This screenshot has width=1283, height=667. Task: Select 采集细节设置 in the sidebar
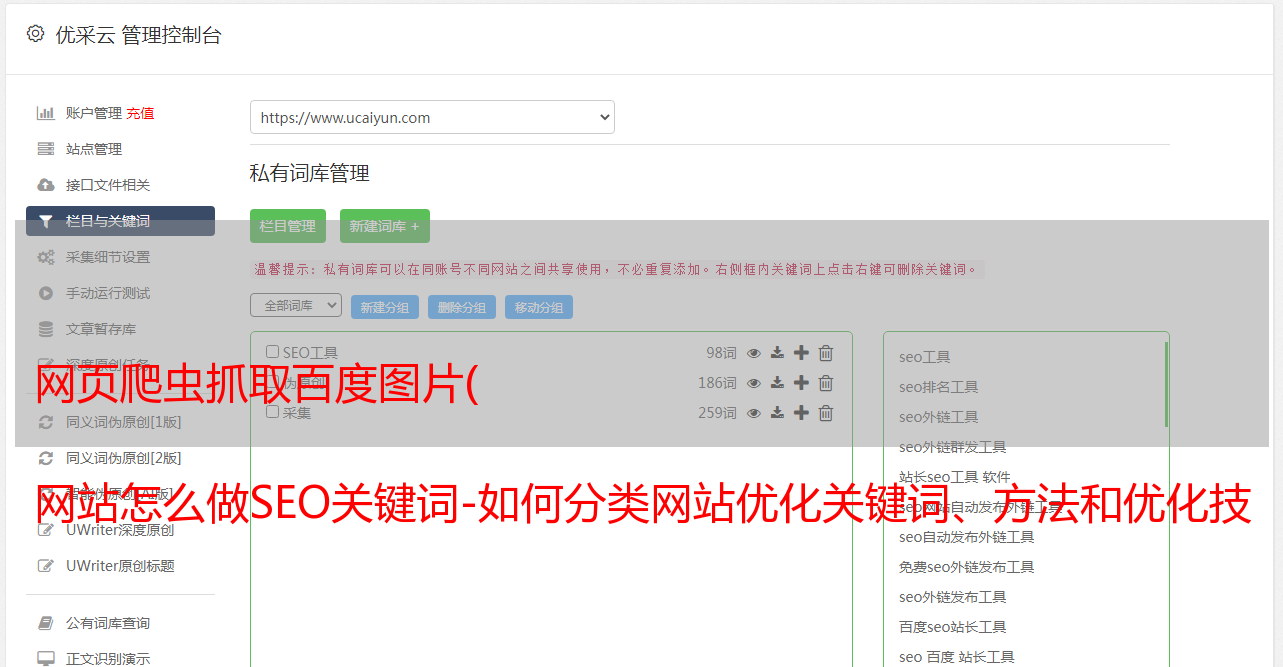[108, 257]
